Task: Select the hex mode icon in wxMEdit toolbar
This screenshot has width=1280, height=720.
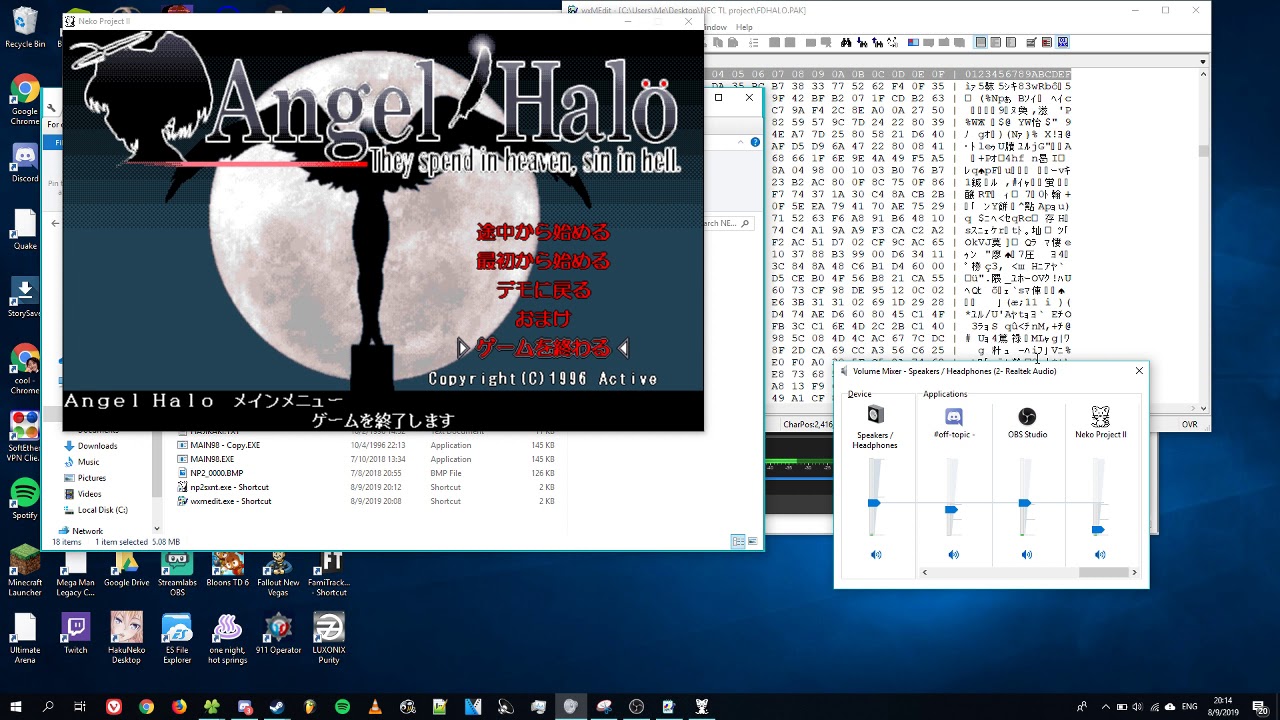Action: [1063, 43]
